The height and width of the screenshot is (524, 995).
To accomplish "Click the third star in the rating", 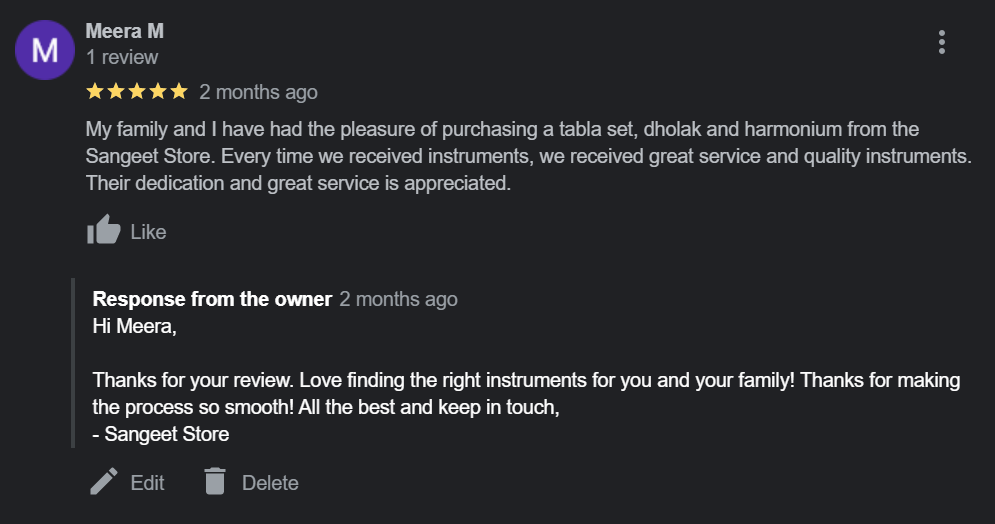I will [x=137, y=92].
